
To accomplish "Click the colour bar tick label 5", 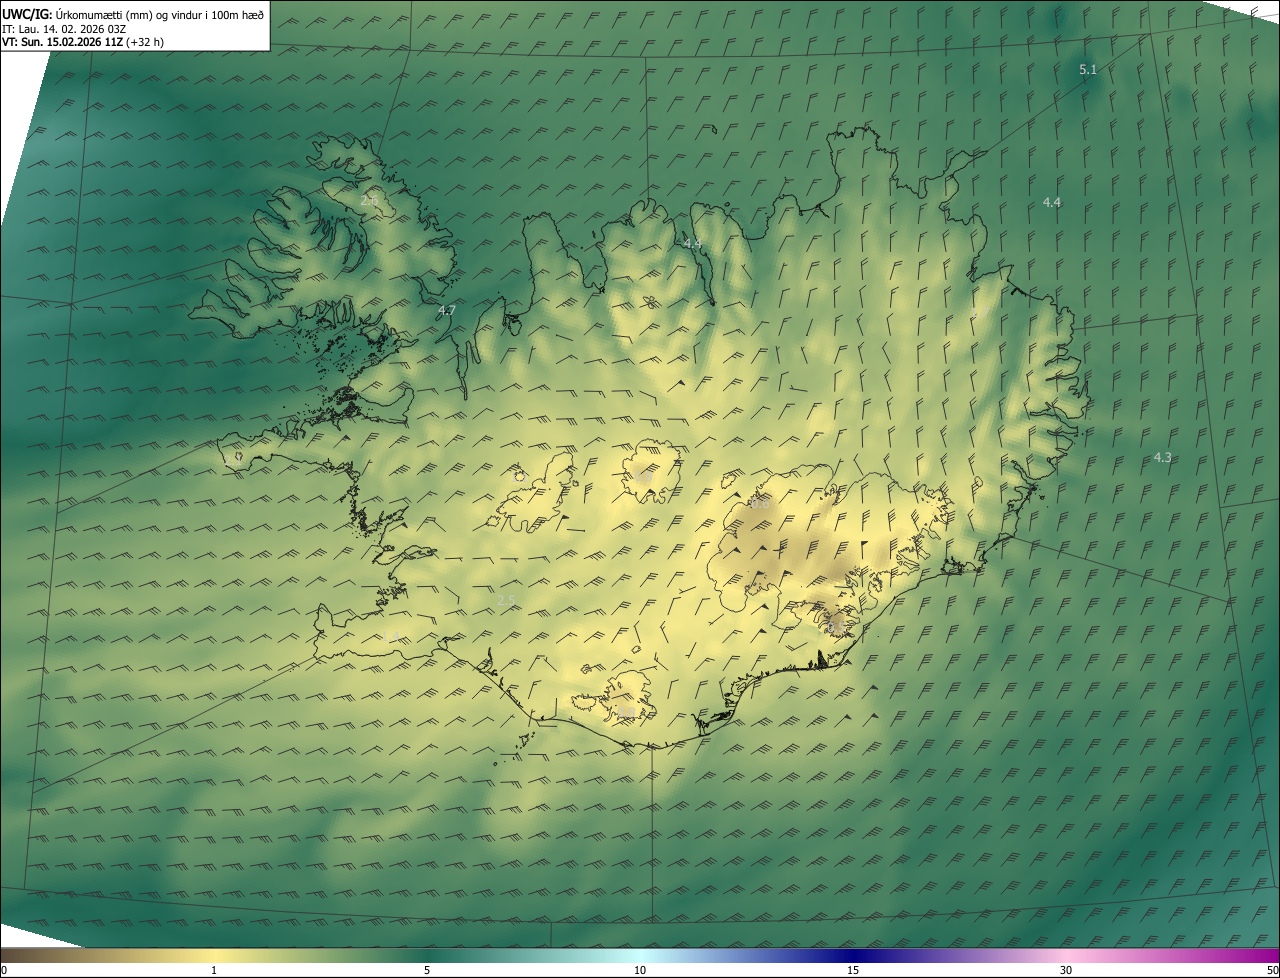I will pos(427,970).
